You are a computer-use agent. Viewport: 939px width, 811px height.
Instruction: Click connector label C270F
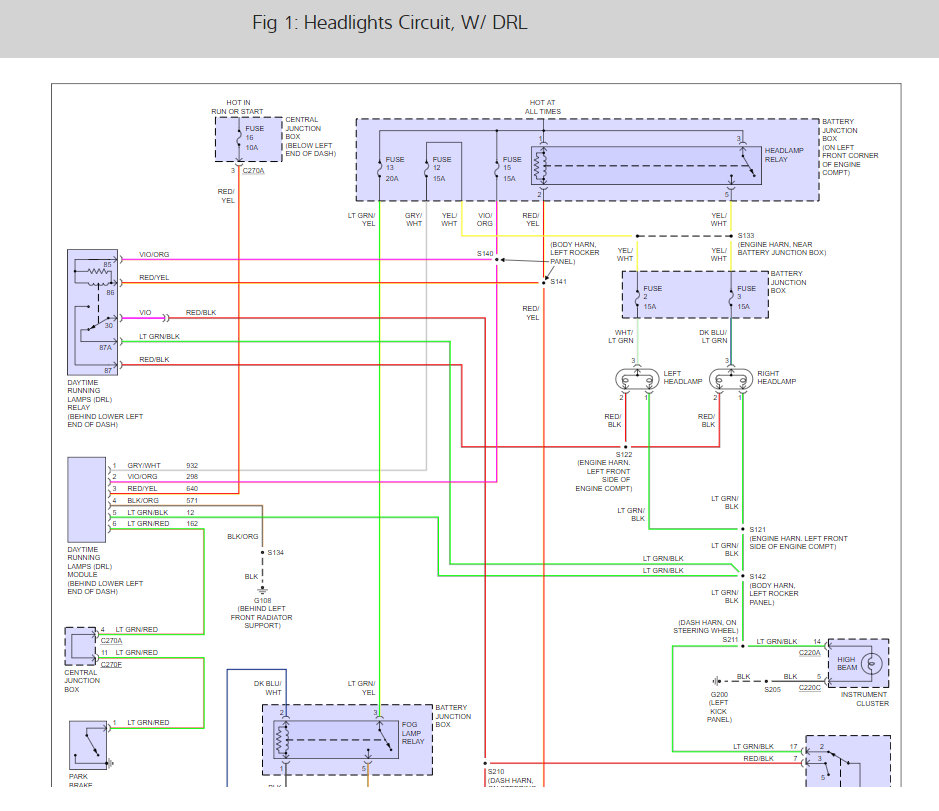111,664
